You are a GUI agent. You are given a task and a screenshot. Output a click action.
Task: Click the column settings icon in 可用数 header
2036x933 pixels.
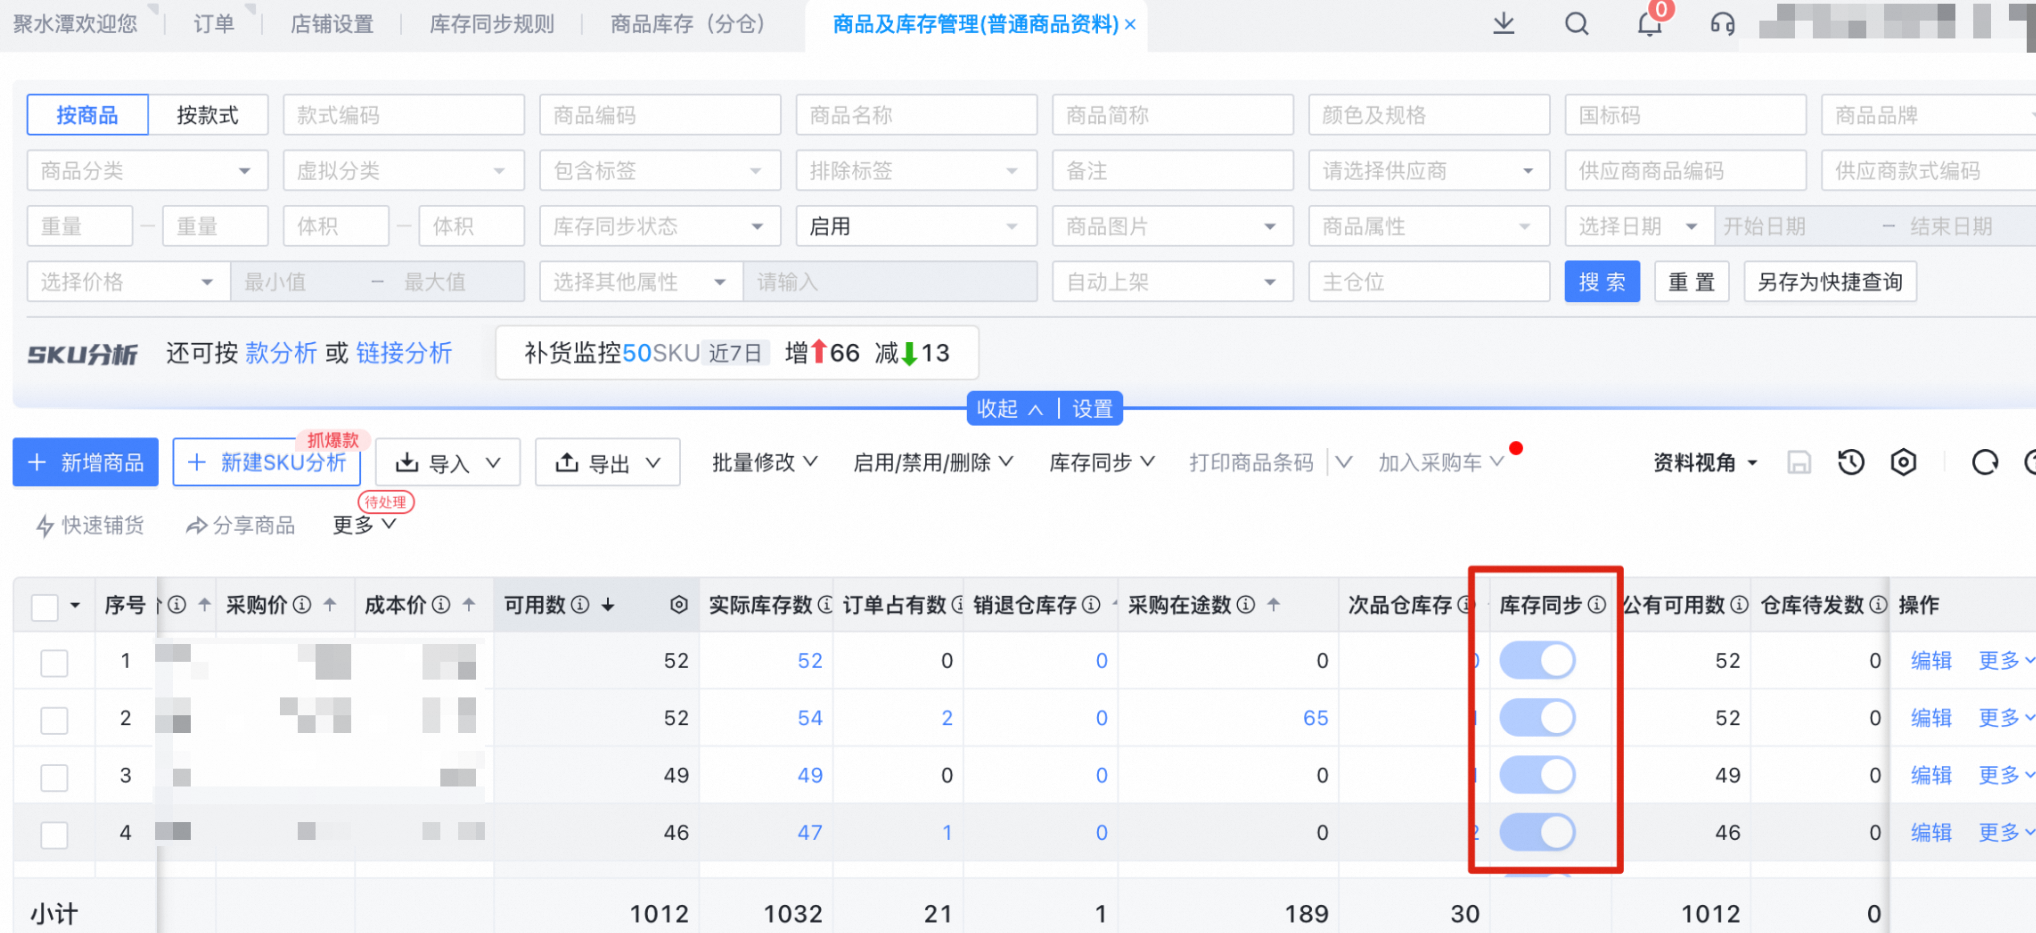(679, 604)
